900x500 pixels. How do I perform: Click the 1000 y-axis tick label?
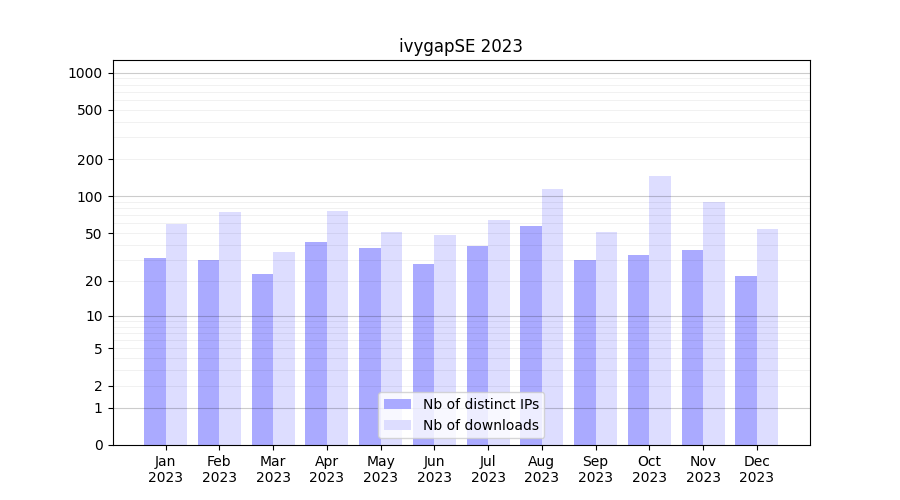(85, 73)
